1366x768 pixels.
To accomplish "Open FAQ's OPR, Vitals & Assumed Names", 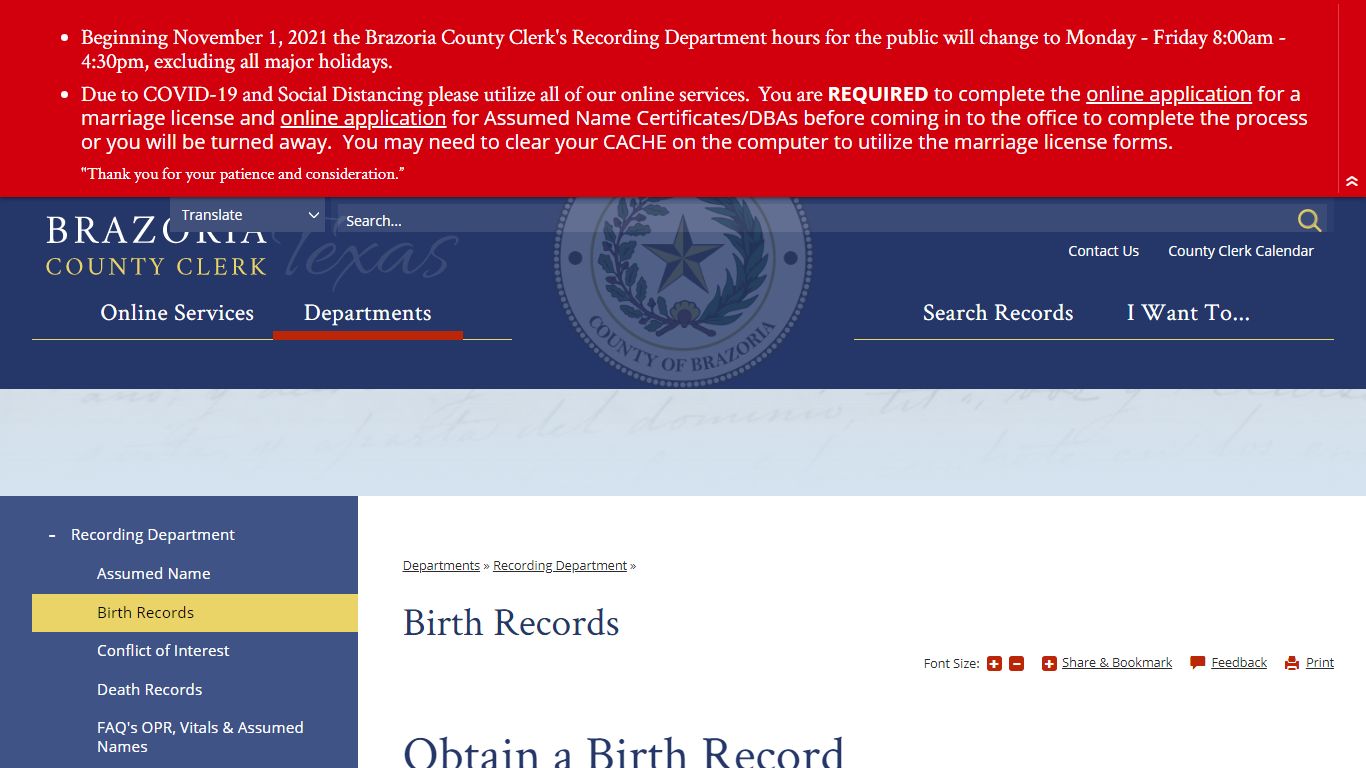I will click(x=200, y=737).
